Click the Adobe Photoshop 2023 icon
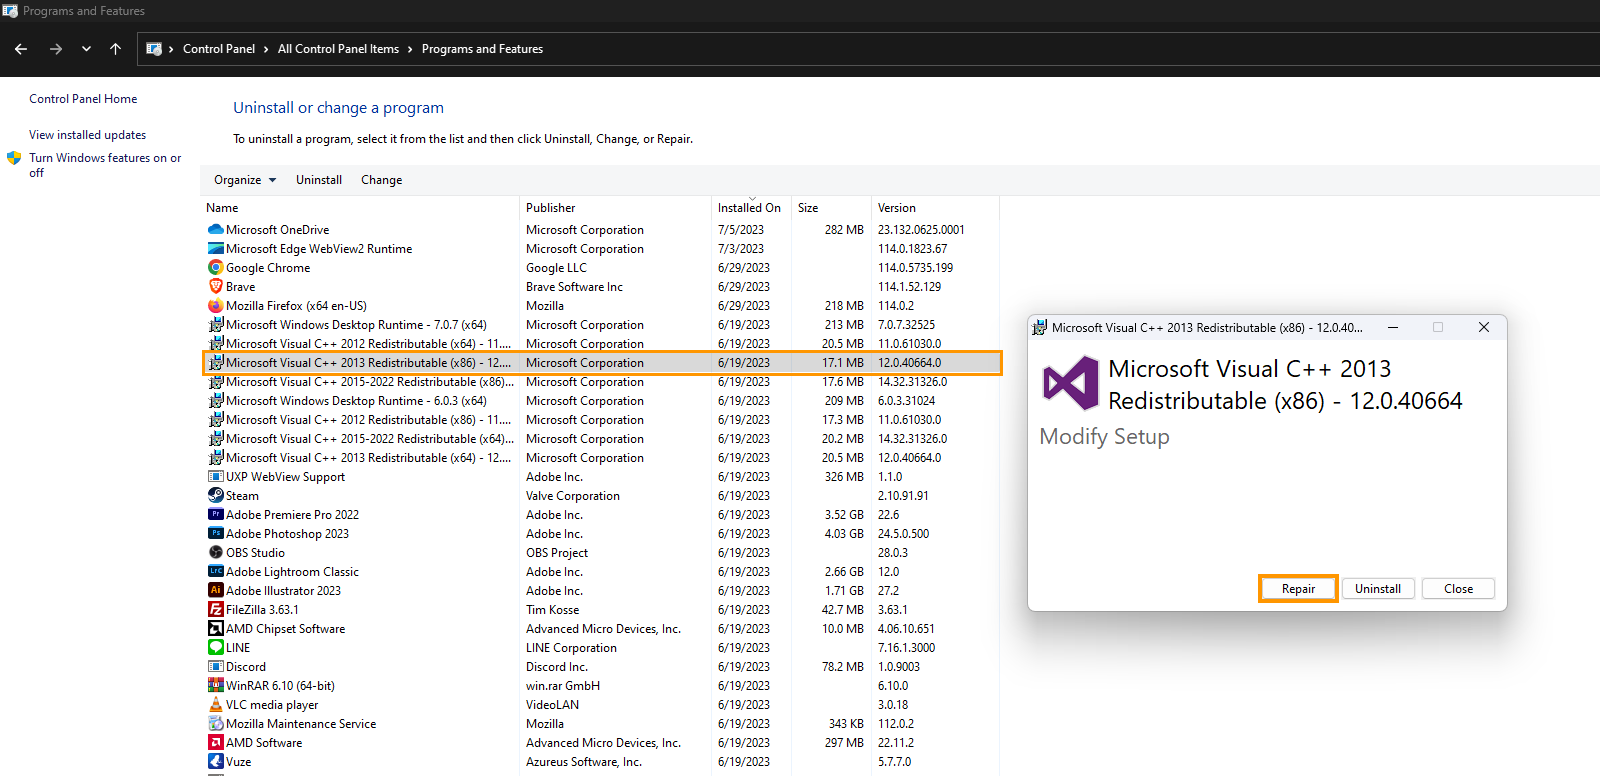 [x=215, y=533]
